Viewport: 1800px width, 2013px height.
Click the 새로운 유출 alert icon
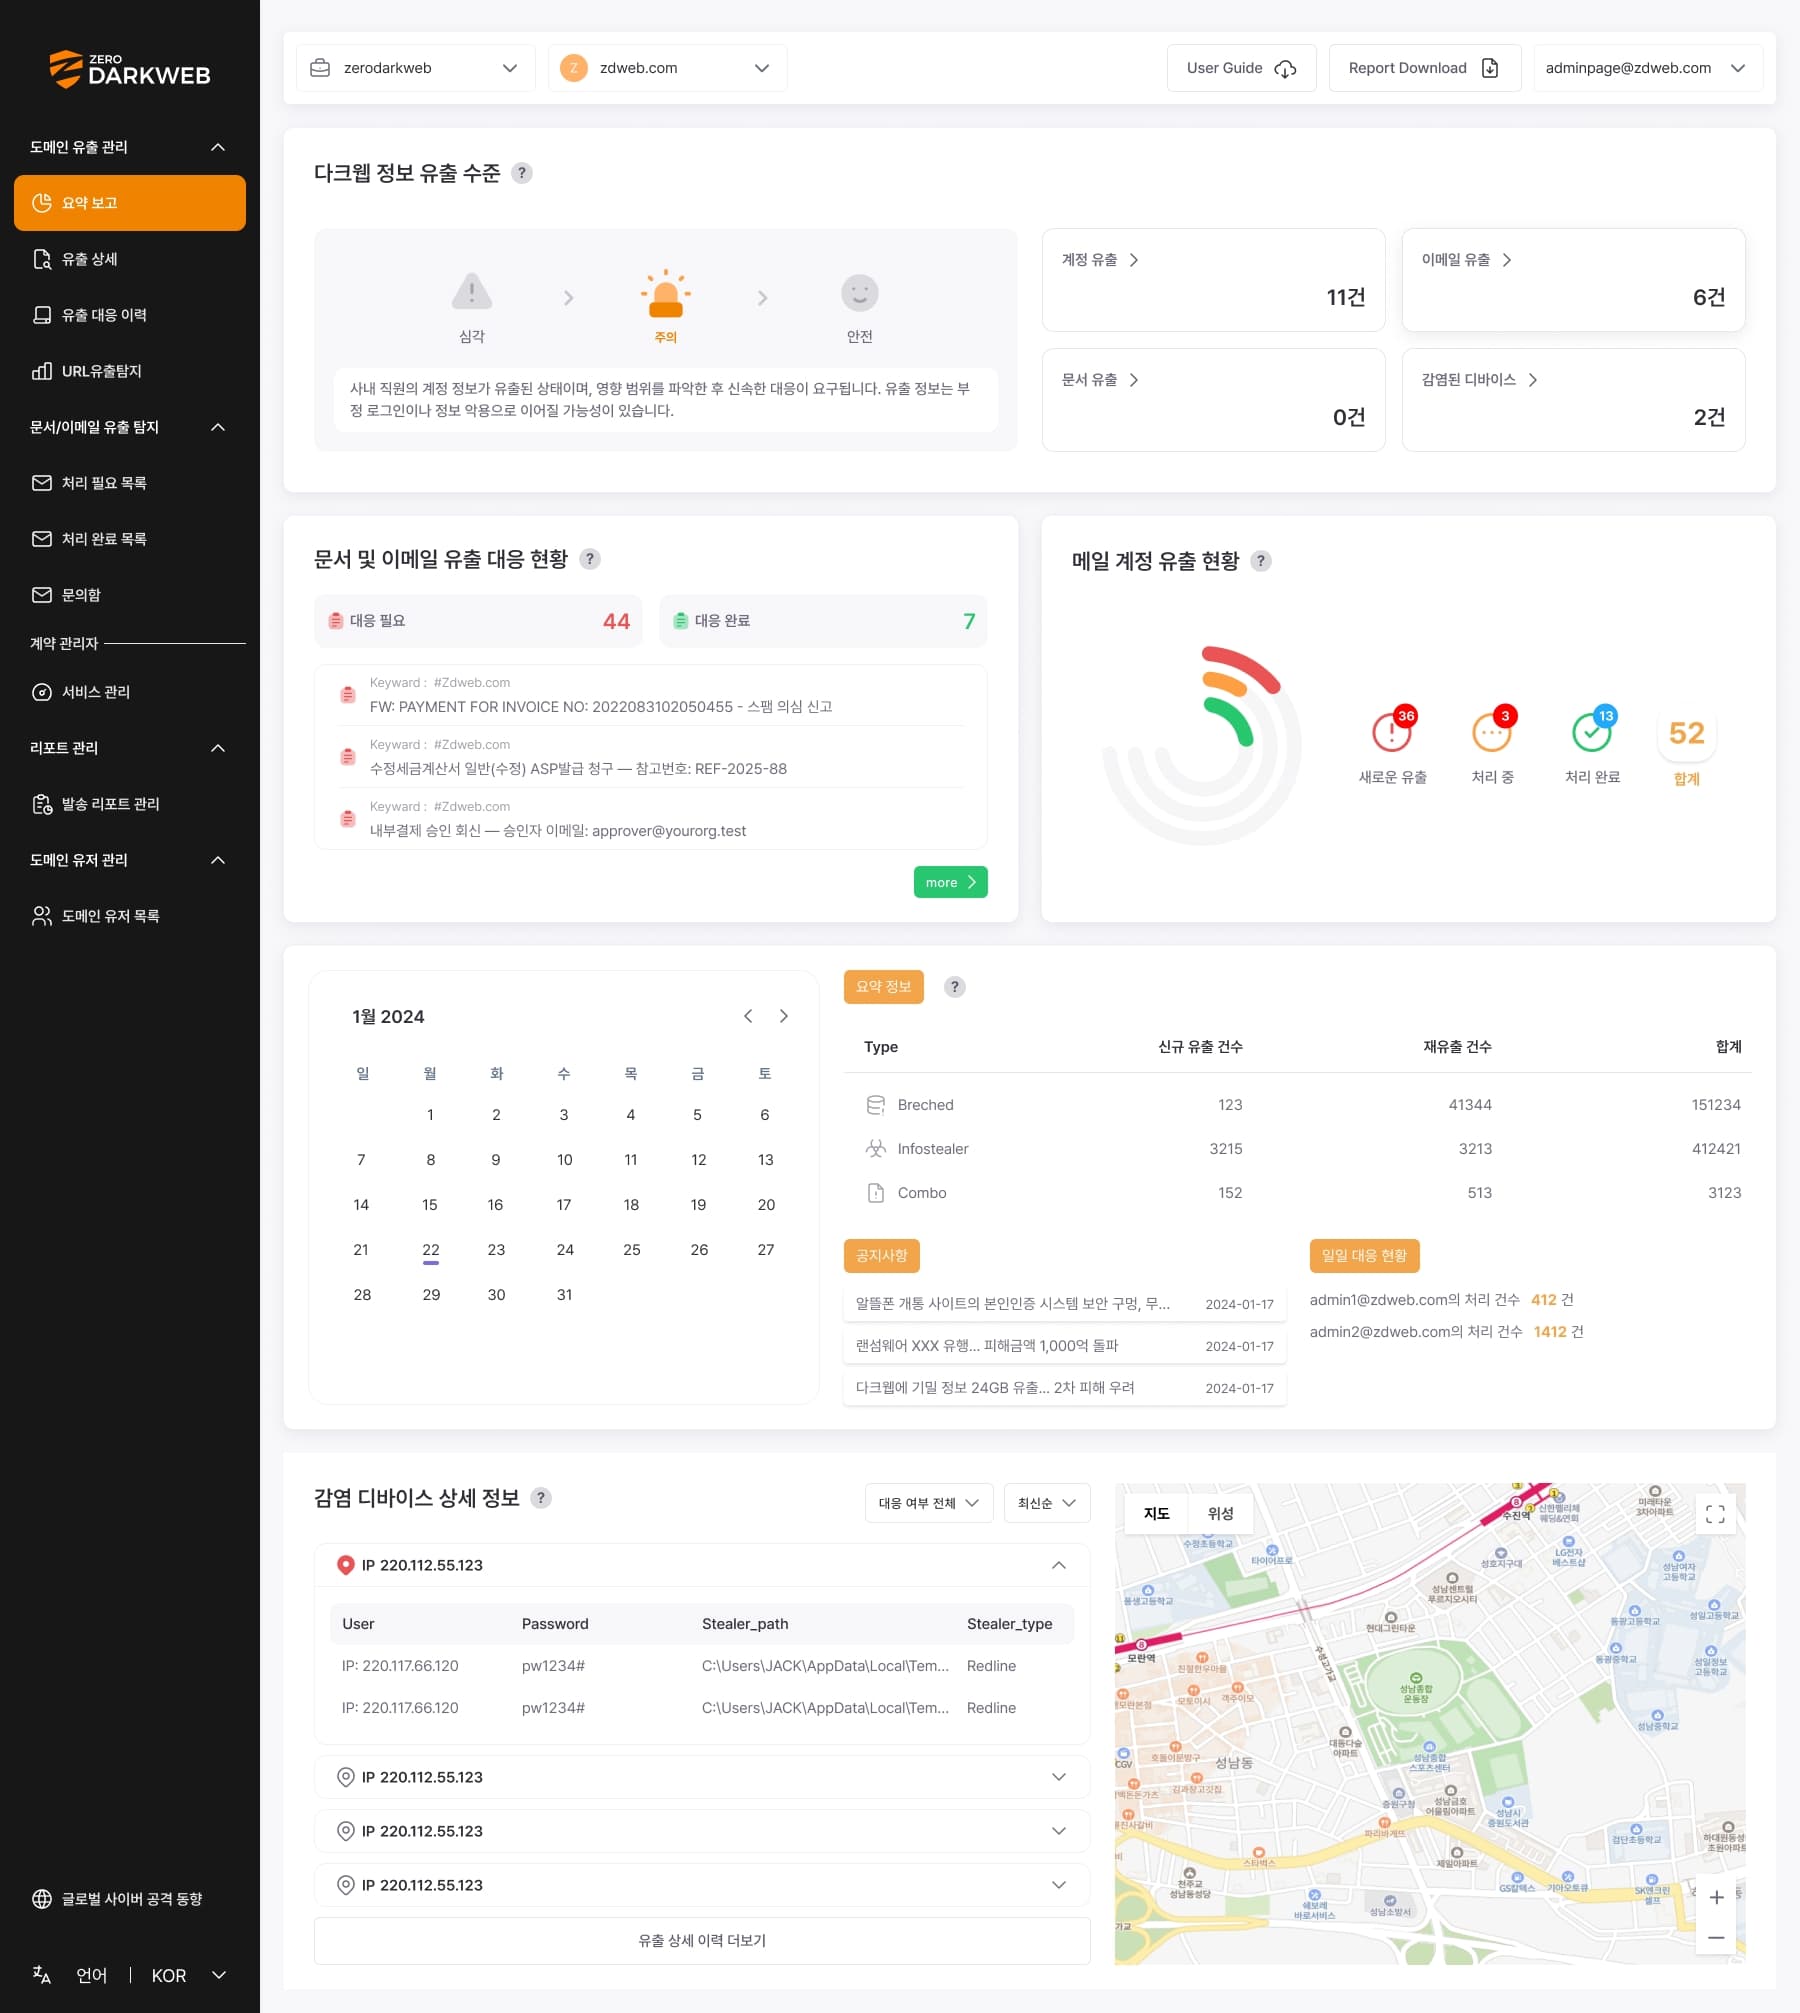click(1392, 731)
